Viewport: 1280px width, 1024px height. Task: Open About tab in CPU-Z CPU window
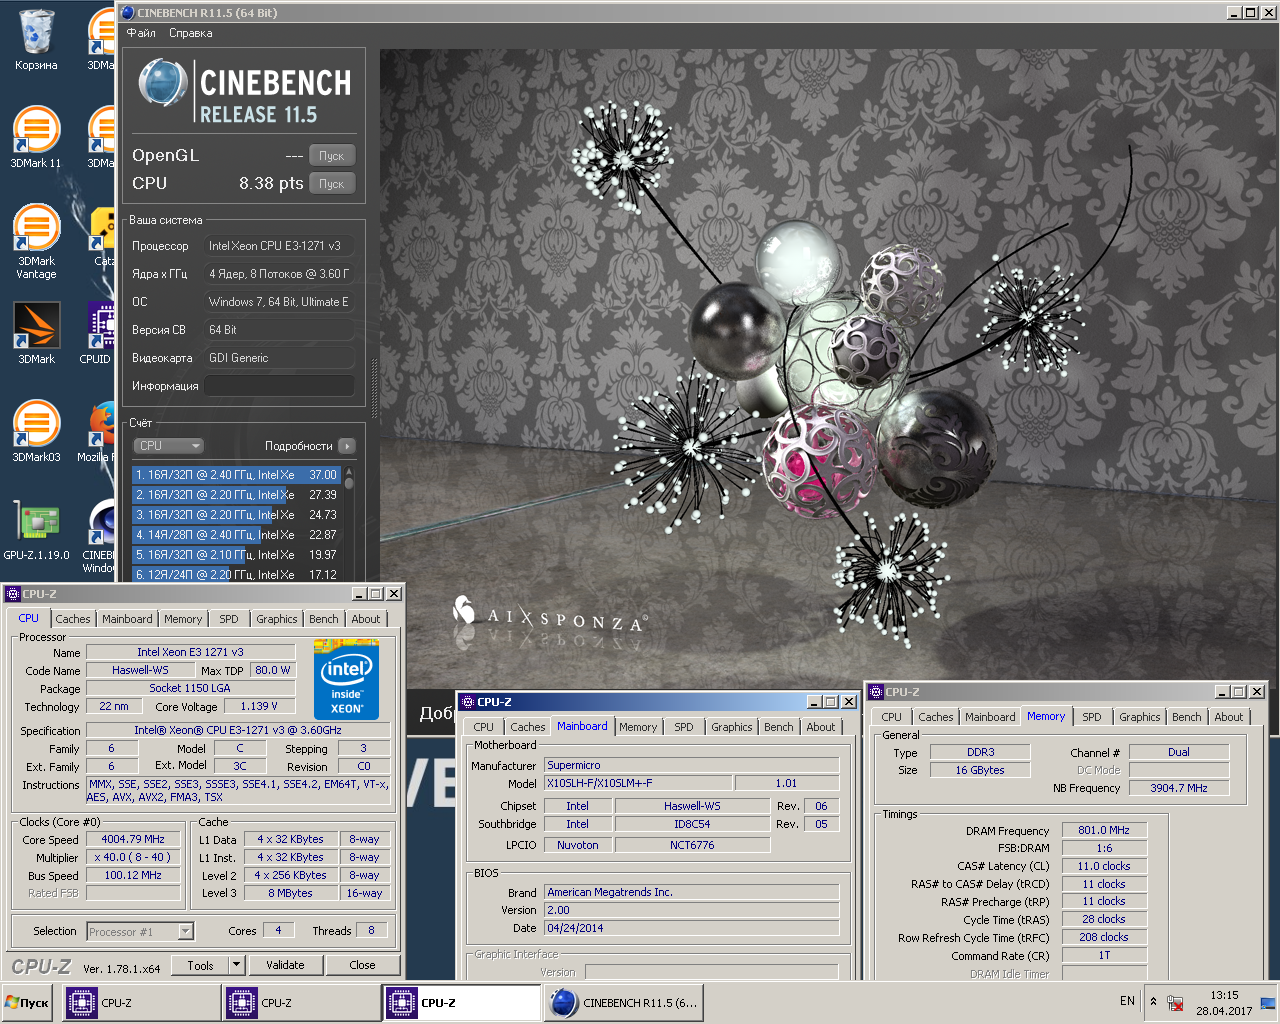tap(366, 619)
